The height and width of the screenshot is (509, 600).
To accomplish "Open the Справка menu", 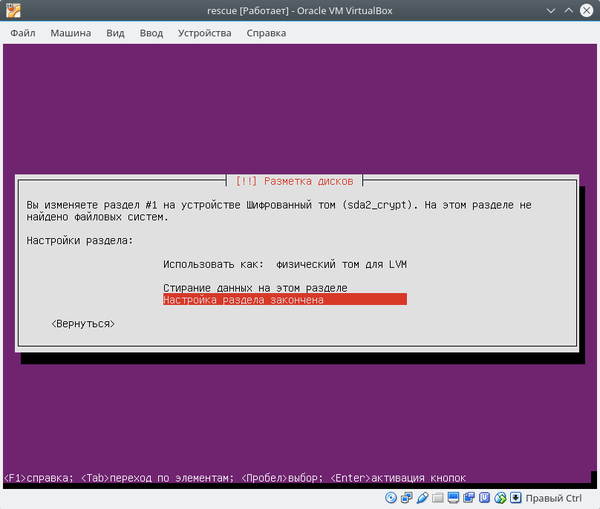I will 266,33.
